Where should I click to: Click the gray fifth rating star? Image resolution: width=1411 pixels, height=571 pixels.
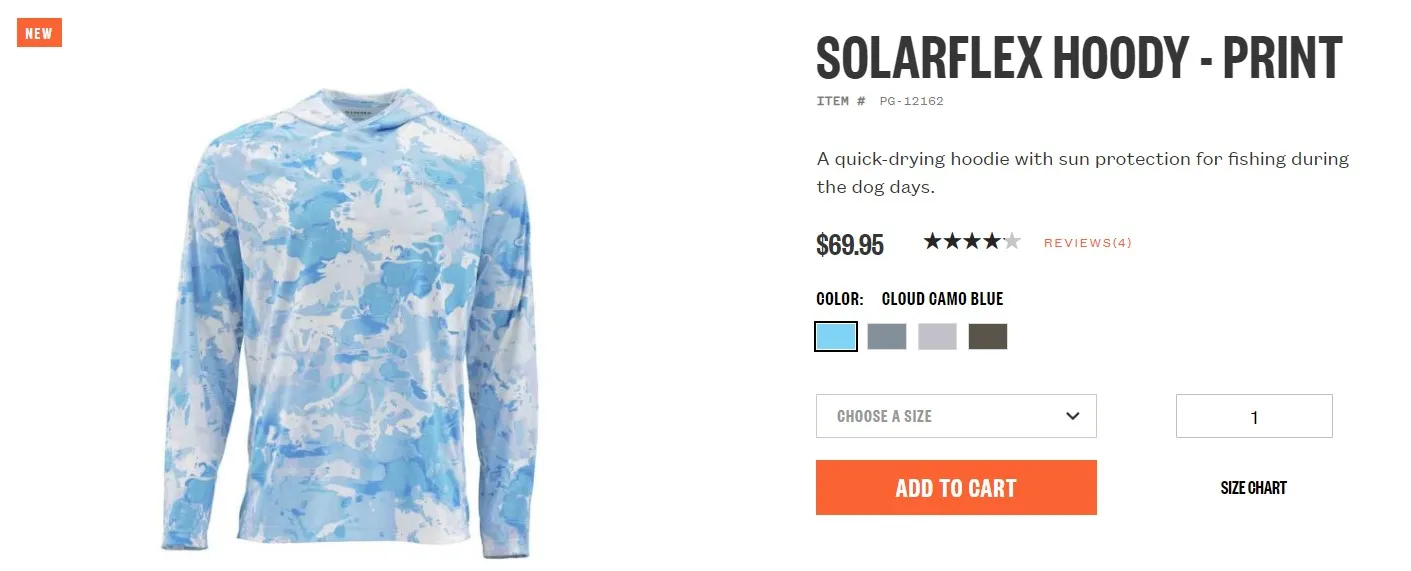tap(1011, 241)
